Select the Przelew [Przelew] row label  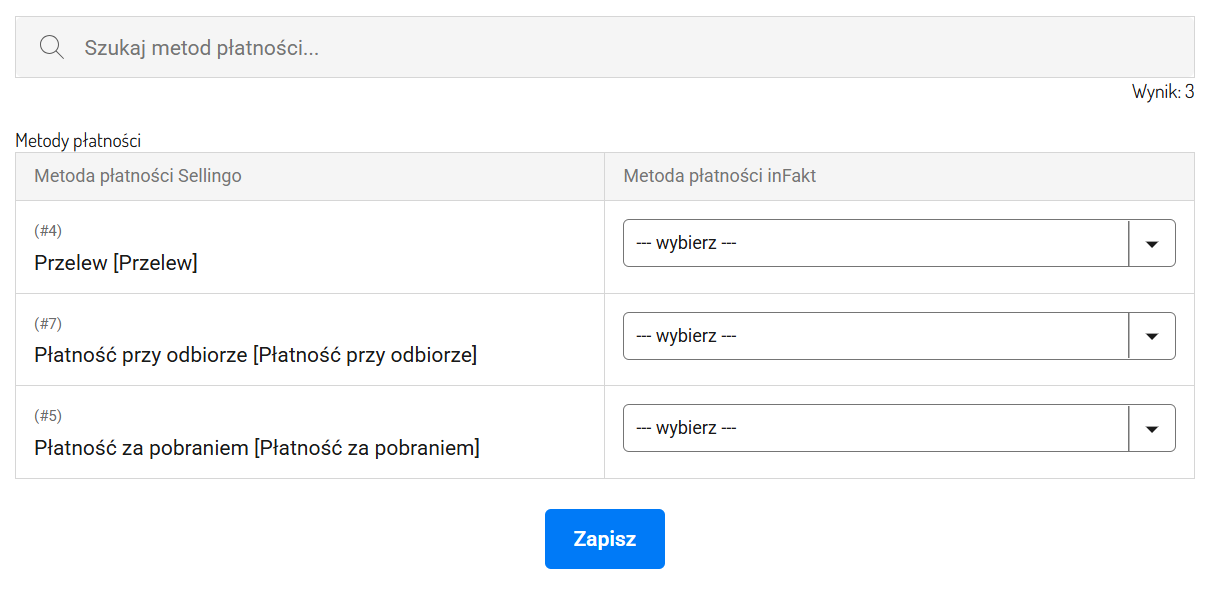click(x=116, y=263)
